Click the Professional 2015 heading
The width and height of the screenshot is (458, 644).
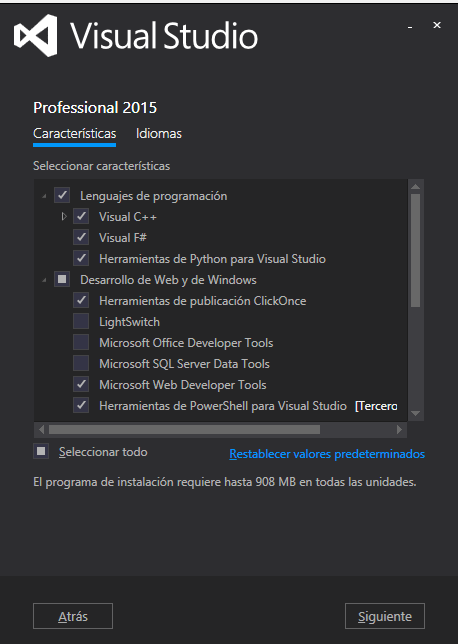(x=95, y=108)
